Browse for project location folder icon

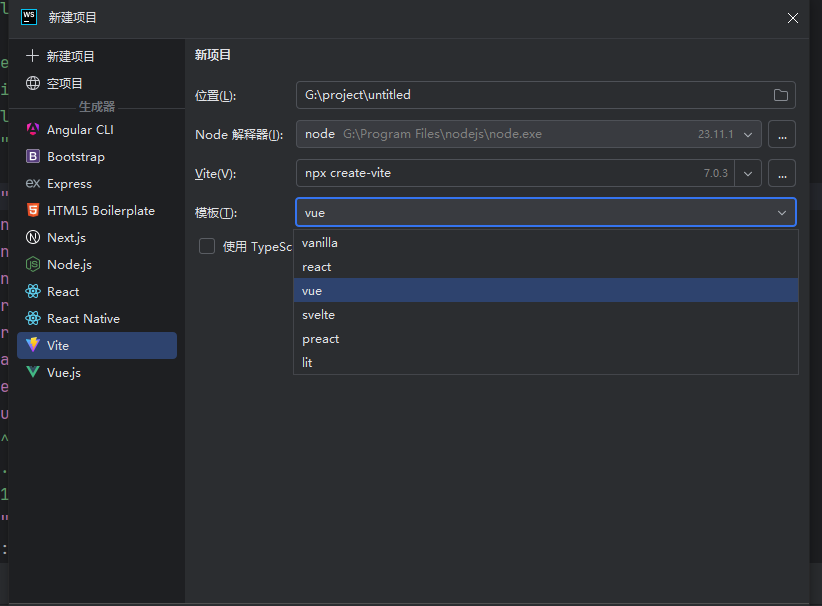[x=781, y=95]
